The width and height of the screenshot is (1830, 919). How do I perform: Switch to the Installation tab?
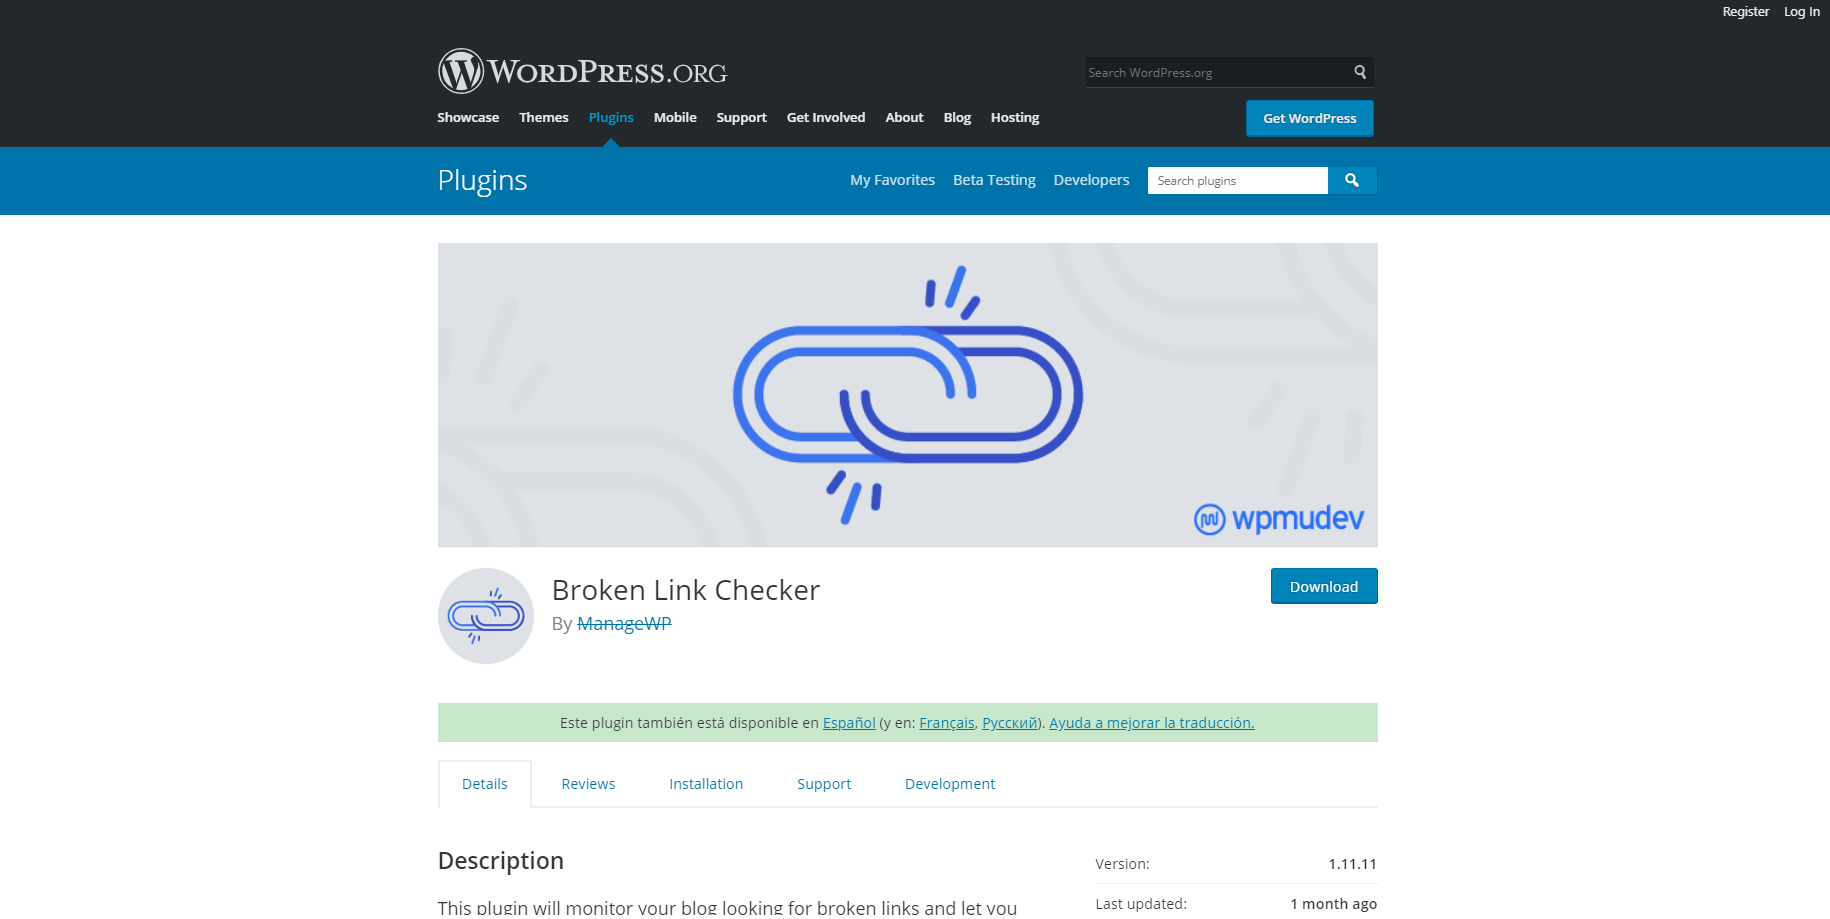click(706, 784)
